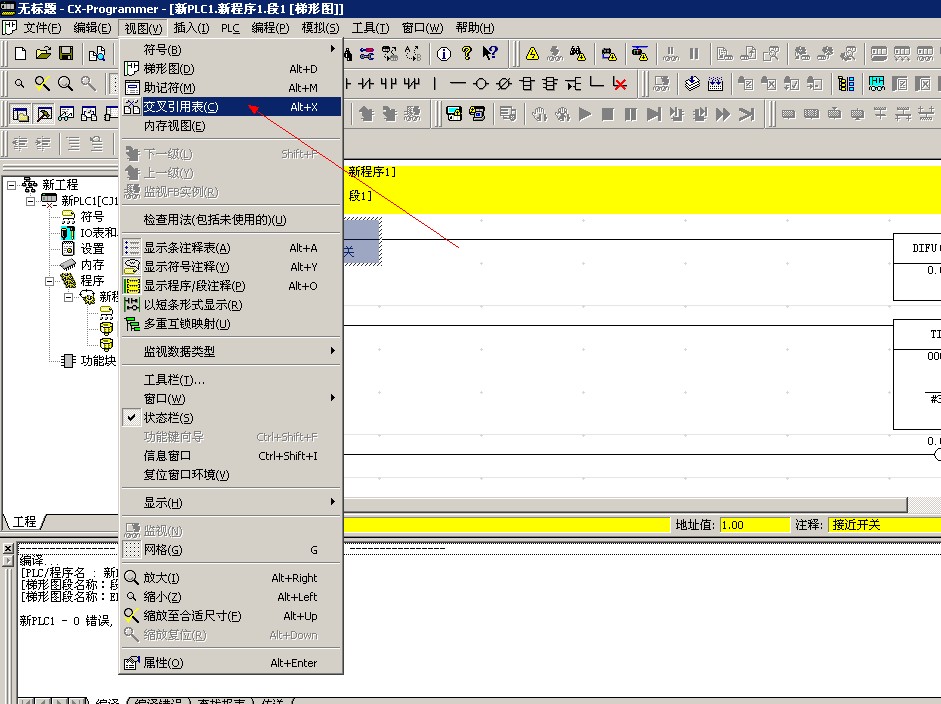Select 交叉引用表 from View menu
This screenshot has width=941, height=704.
(x=180, y=107)
